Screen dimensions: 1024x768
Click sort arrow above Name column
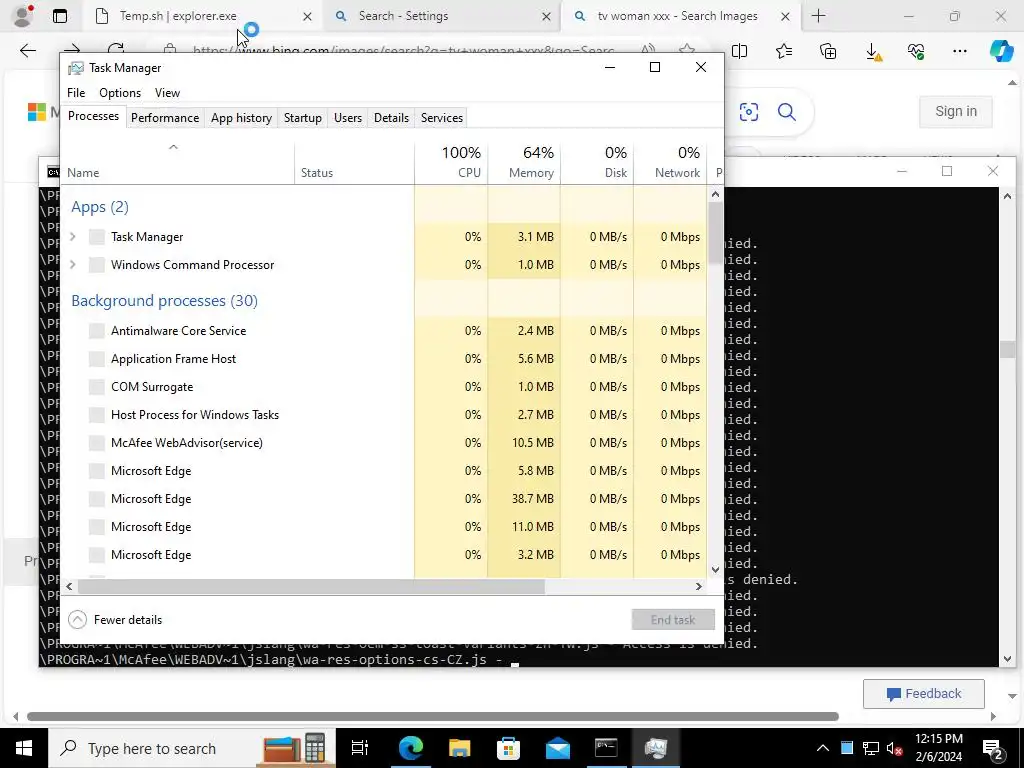[x=173, y=148]
